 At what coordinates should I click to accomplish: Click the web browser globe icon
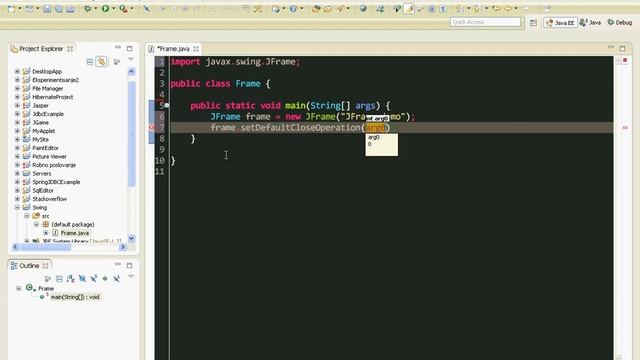tap(363, 9)
